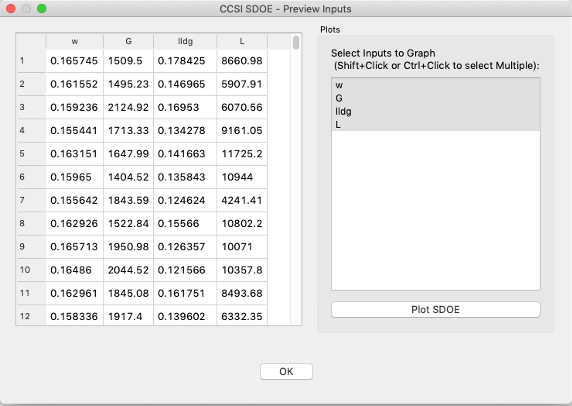The height and width of the screenshot is (406, 572).
Task: Confirm the dialog with OK
Action: [286, 371]
